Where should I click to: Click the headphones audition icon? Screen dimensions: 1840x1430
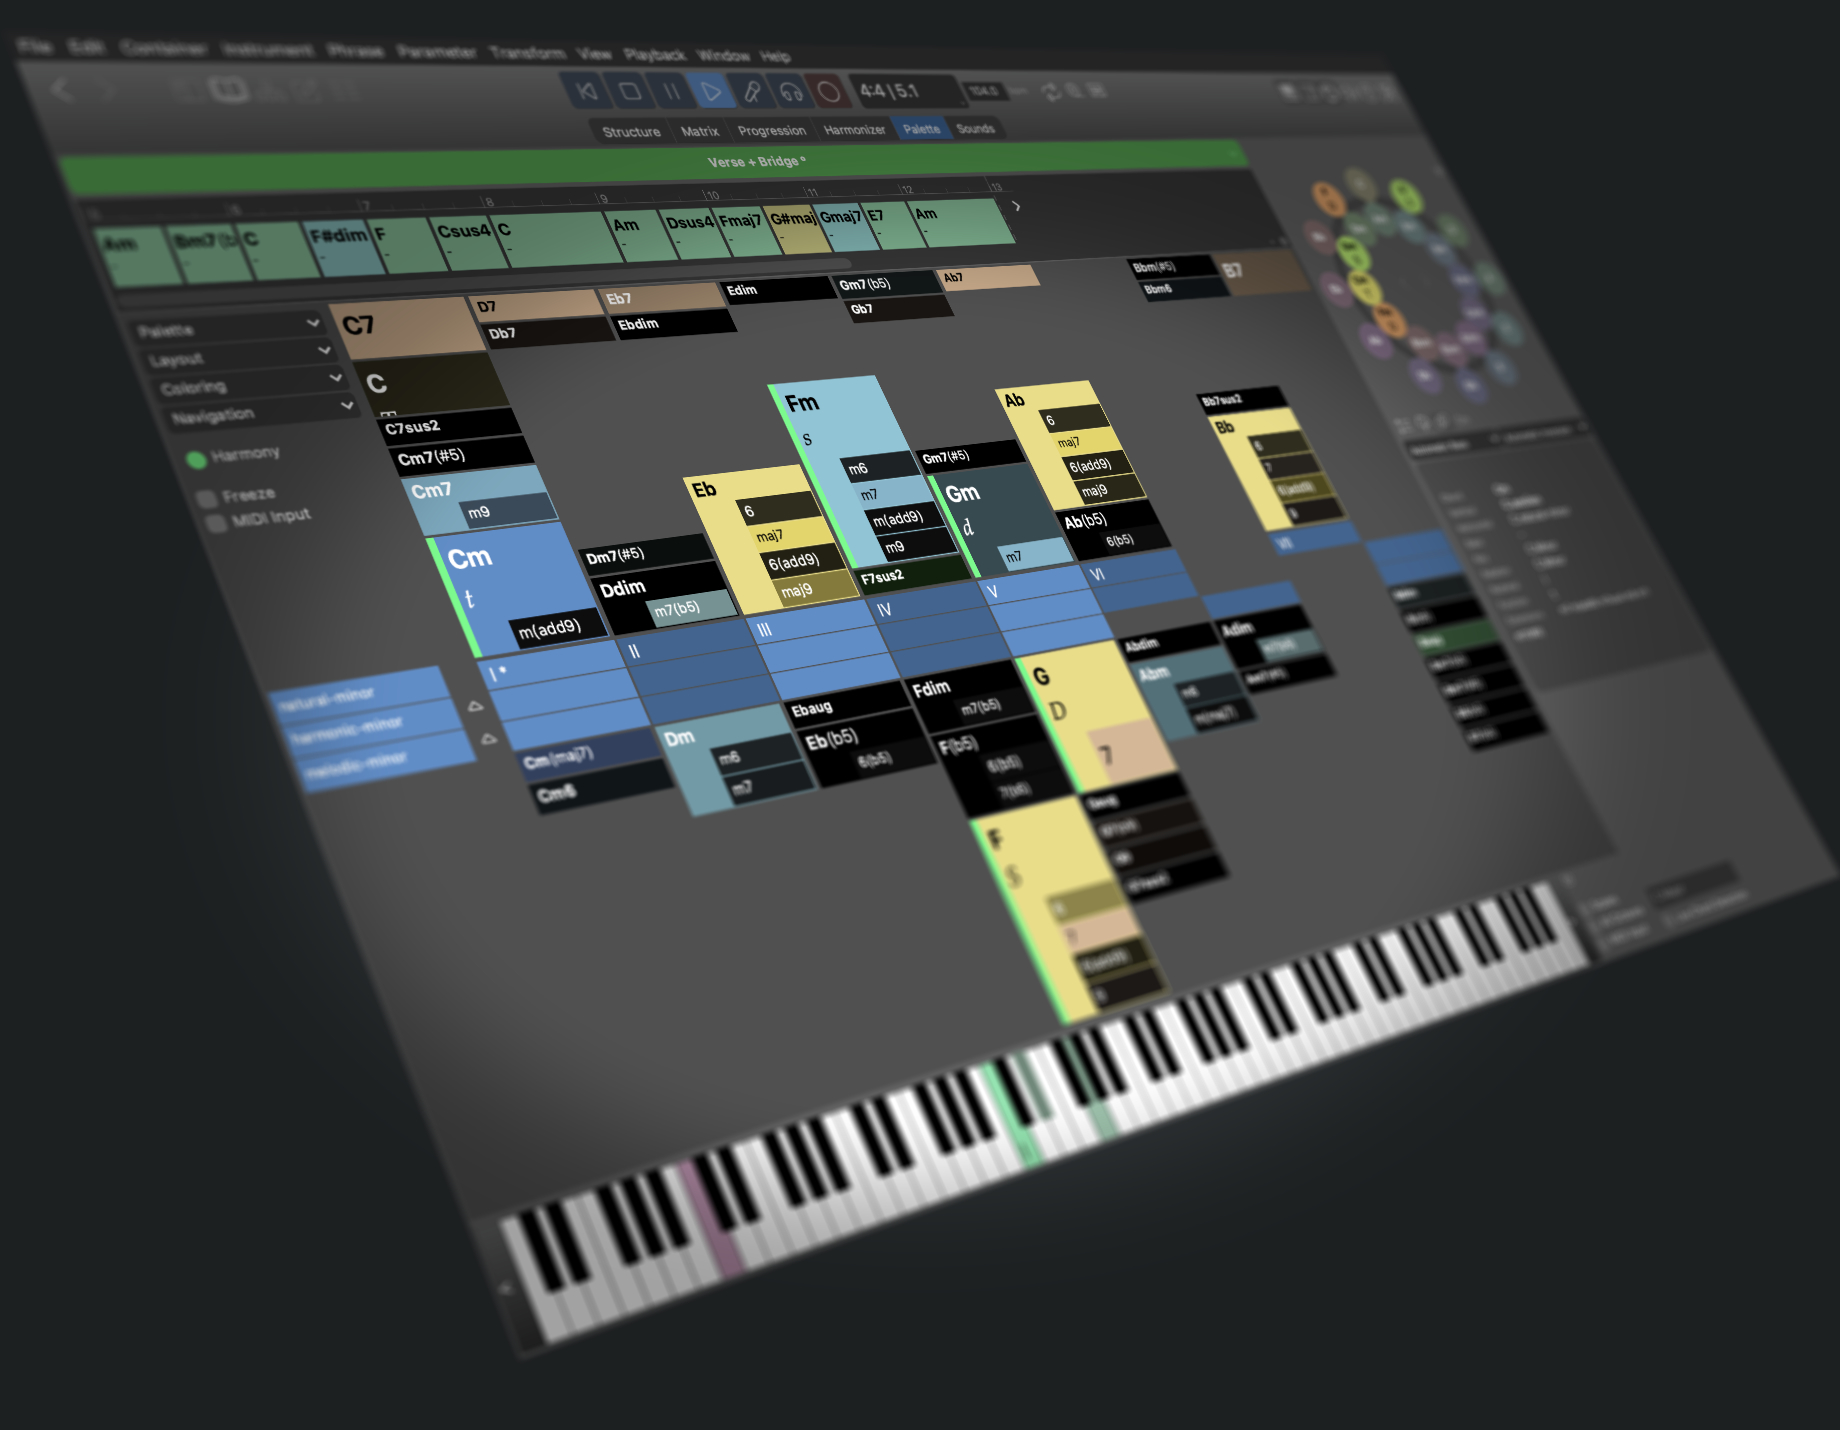coord(791,92)
